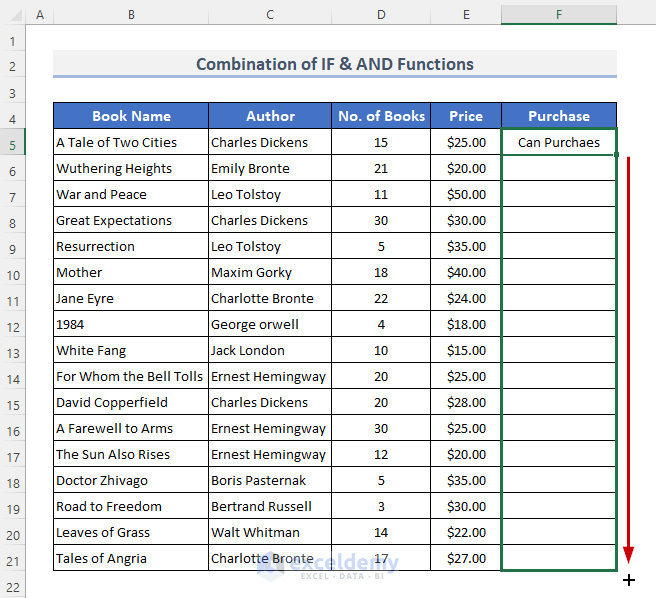The width and height of the screenshot is (656, 598).
Task: Click the fill handle of the 'Can Purchaes' cell
Action: 616,154
